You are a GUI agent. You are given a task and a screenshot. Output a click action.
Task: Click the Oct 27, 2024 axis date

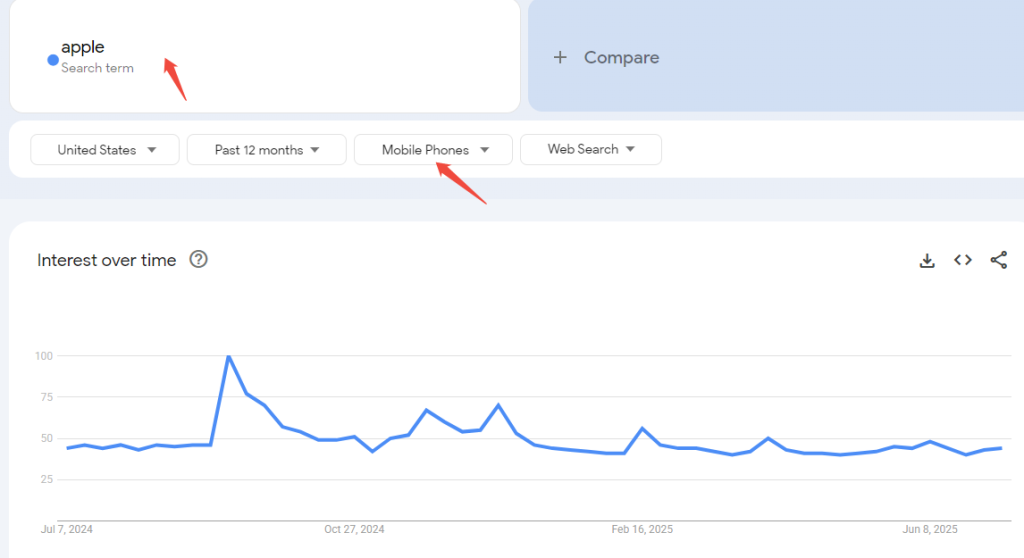click(x=354, y=529)
